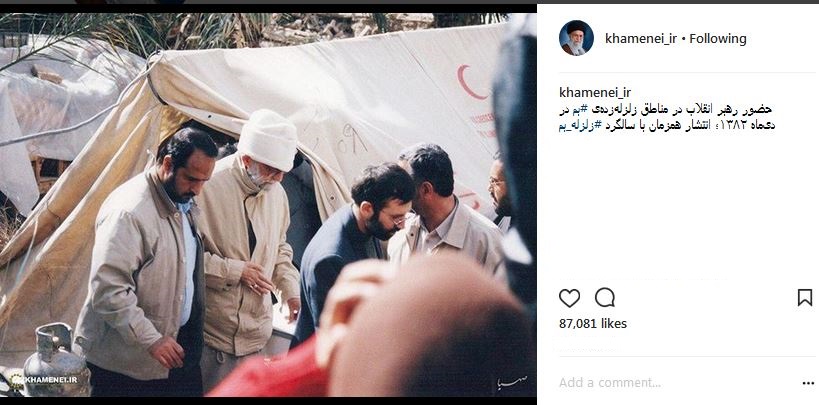
Task: Open khamenei_ir profile from header username
Action: 640,39
